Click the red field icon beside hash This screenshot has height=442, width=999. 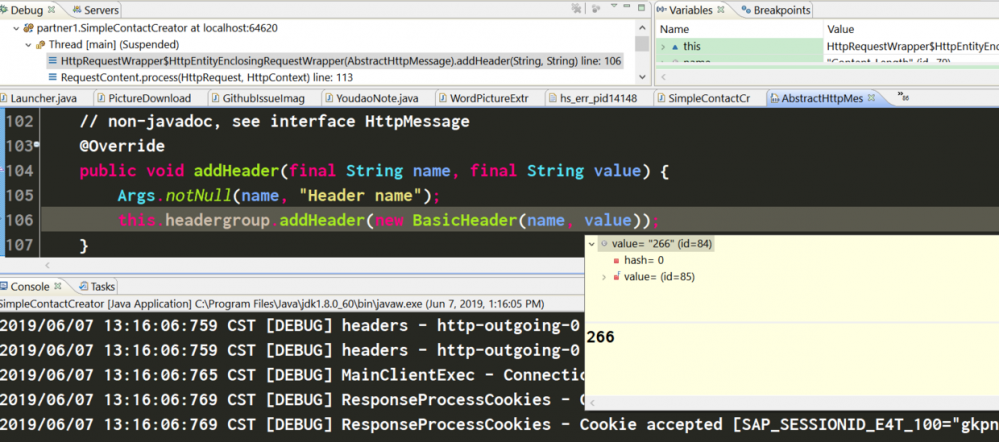point(617,260)
